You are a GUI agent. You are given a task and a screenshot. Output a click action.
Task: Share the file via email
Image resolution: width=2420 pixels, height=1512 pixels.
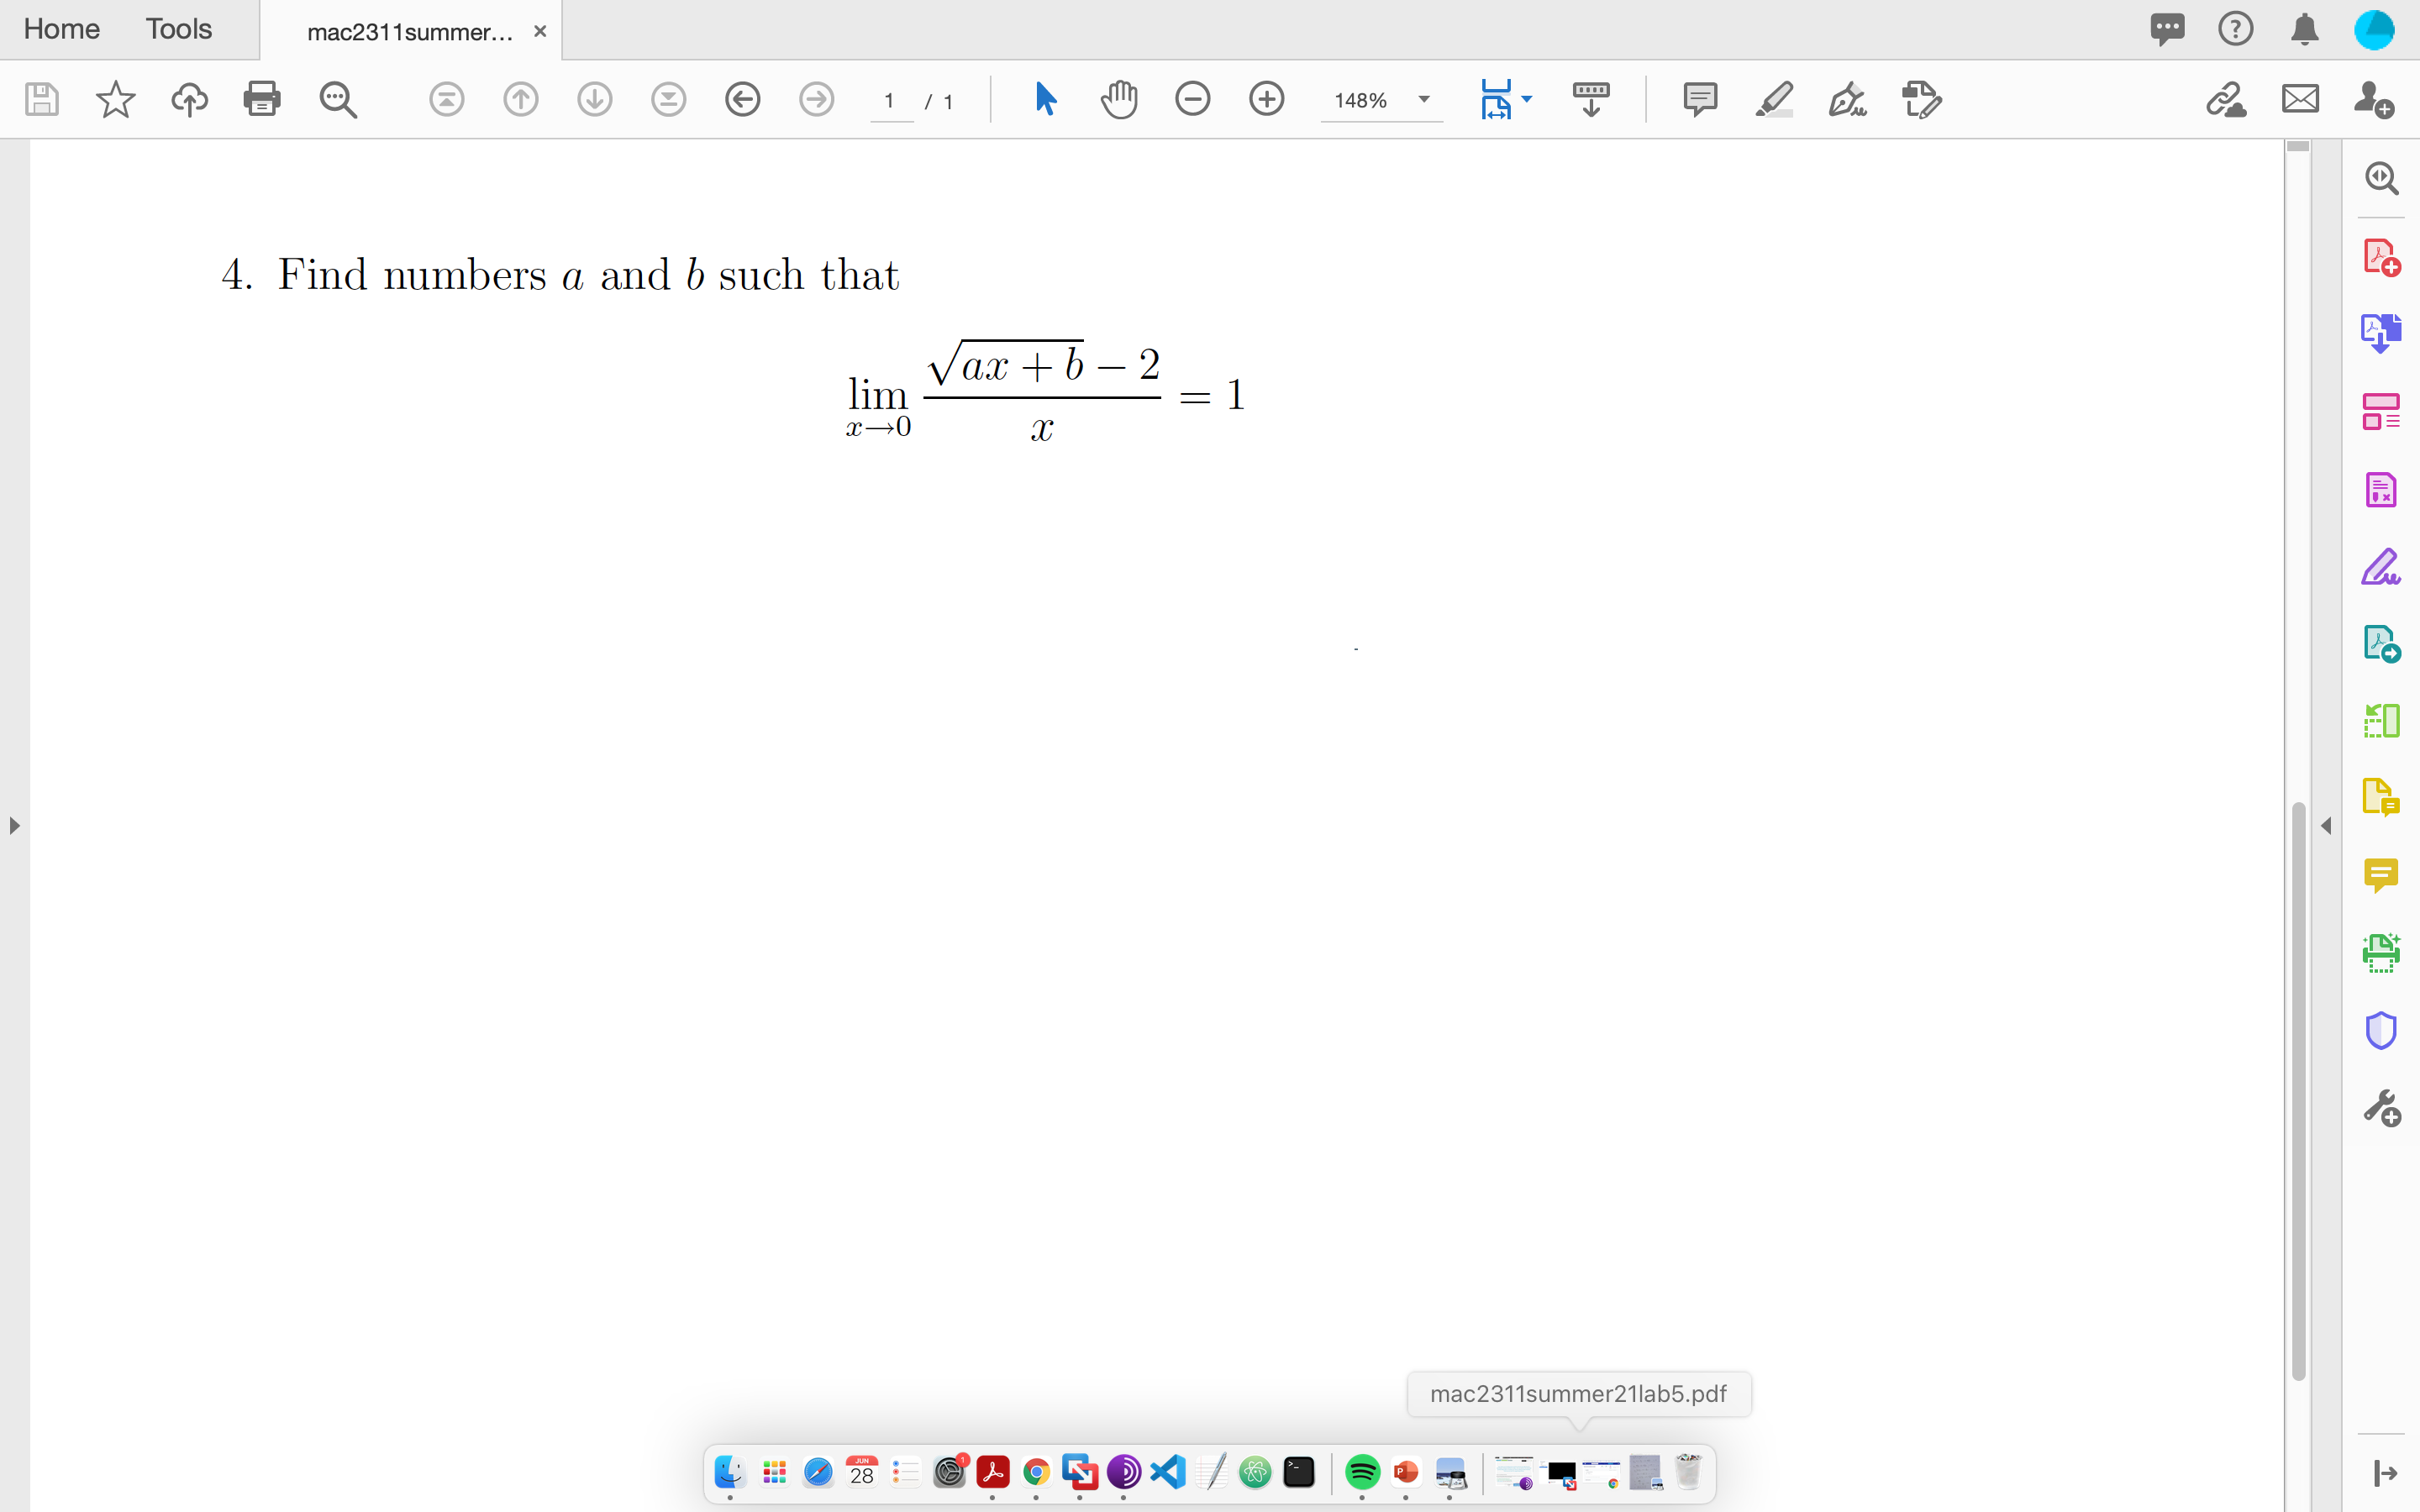2299,99
